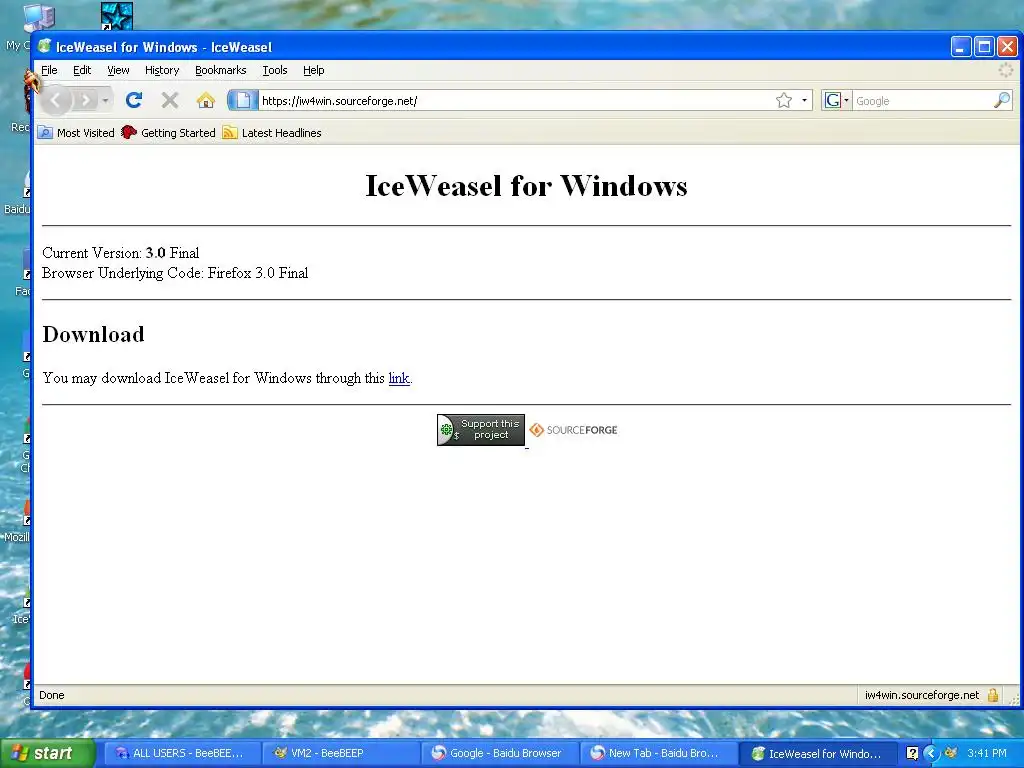Open the star shortcut icon on the desktop
The height and width of the screenshot is (768, 1024).
click(117, 16)
